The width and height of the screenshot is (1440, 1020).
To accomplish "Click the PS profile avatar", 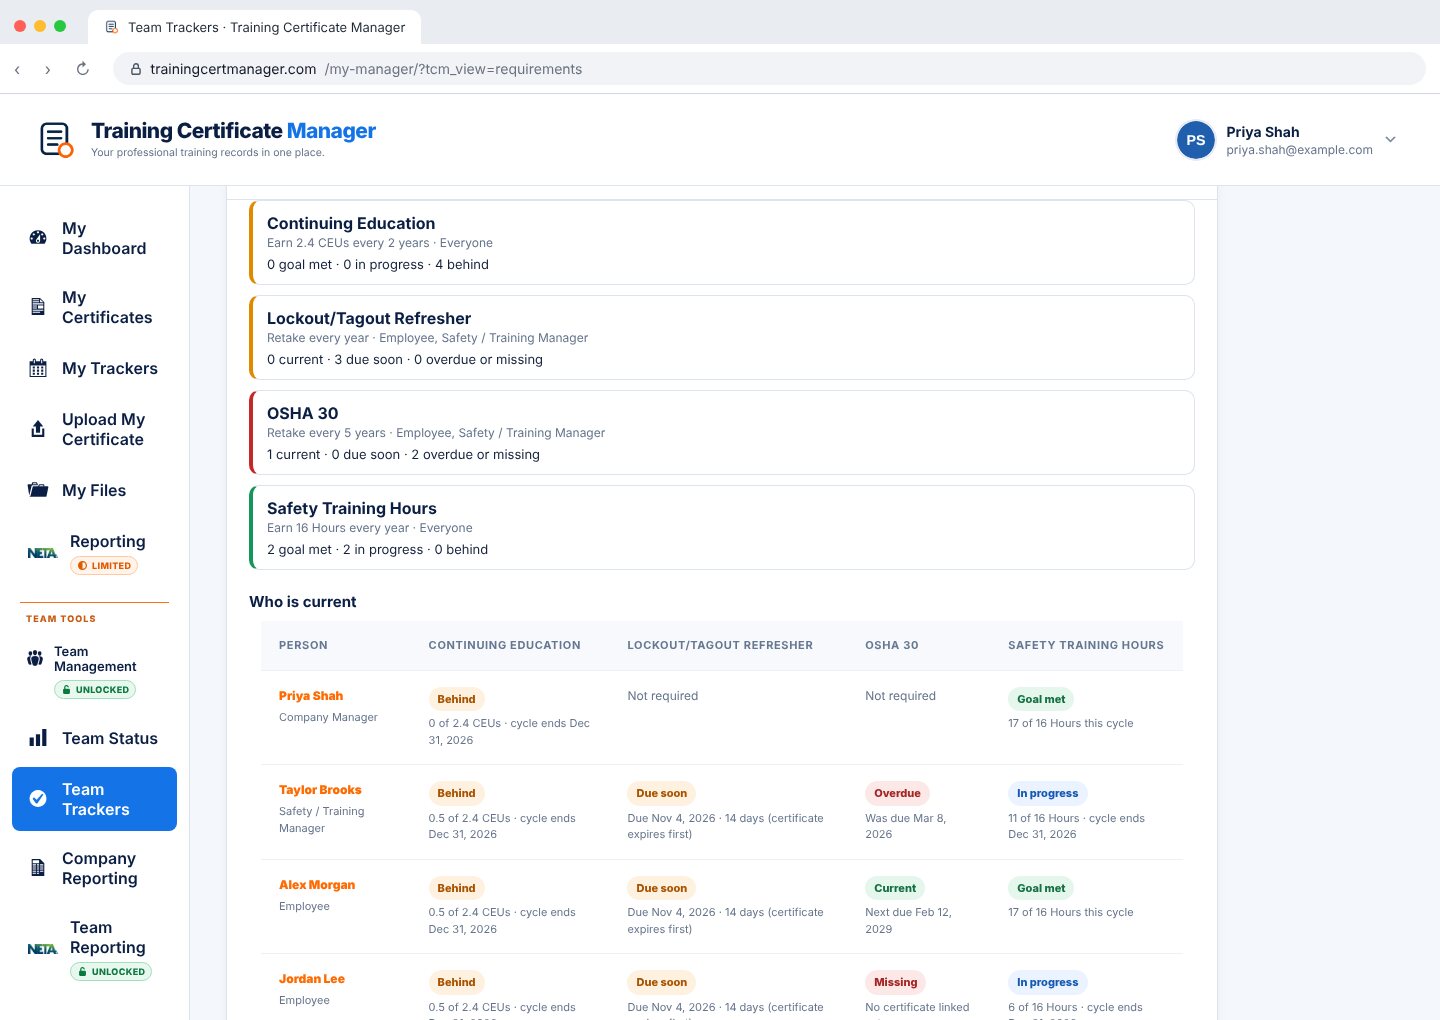I will tap(1196, 140).
